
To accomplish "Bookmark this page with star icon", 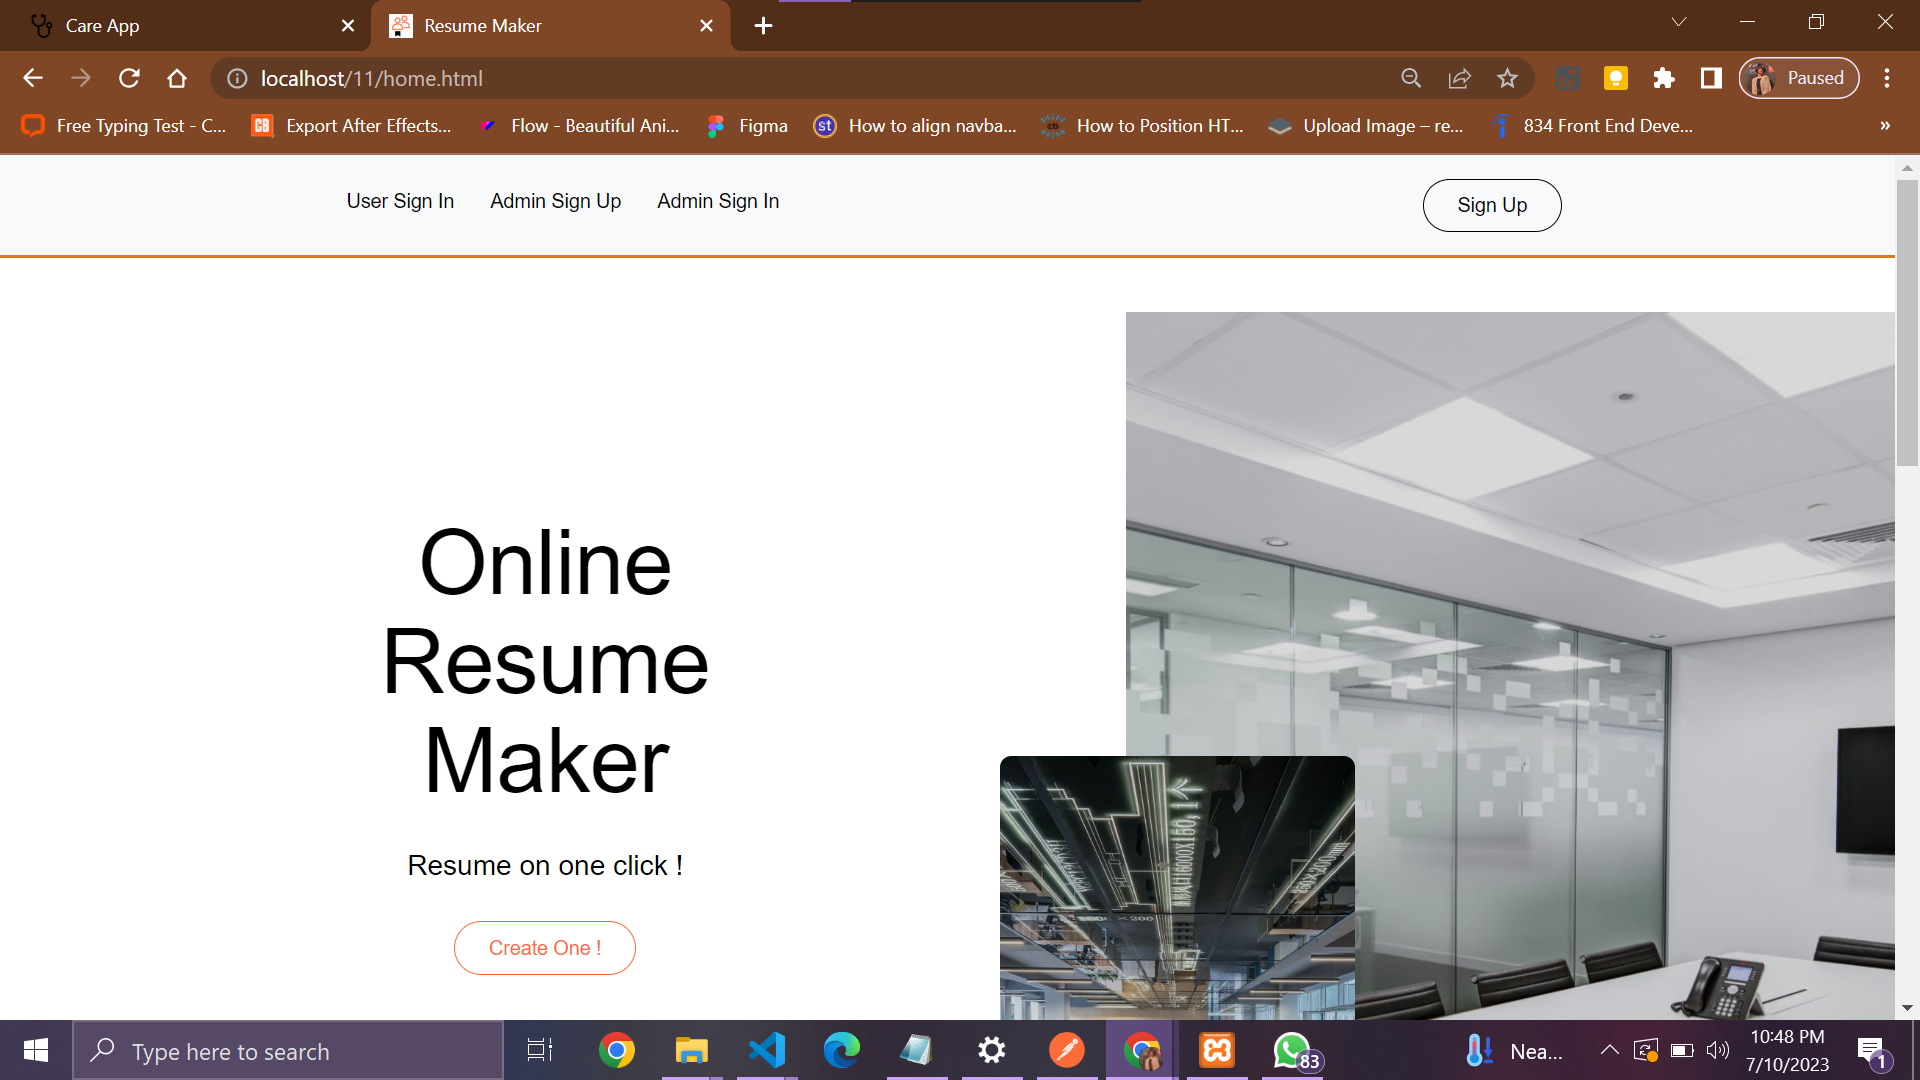I will [x=1507, y=78].
